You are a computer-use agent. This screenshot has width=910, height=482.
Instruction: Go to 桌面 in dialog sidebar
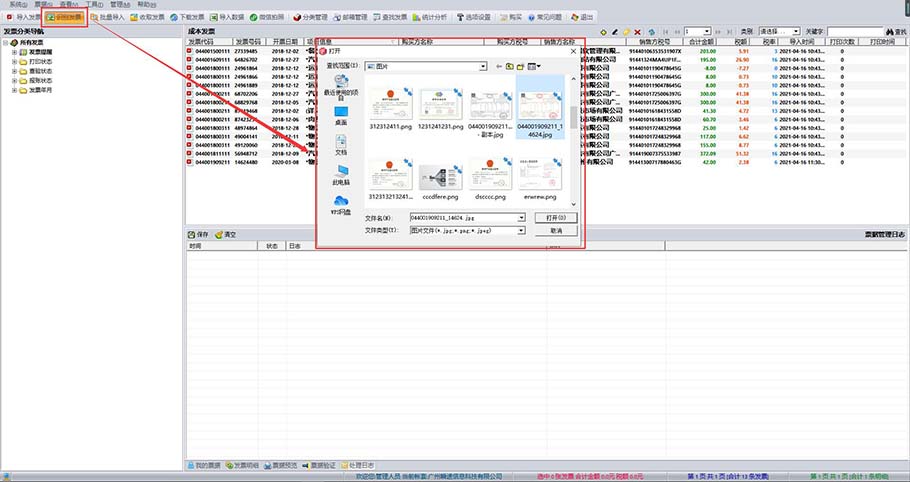[x=341, y=116]
